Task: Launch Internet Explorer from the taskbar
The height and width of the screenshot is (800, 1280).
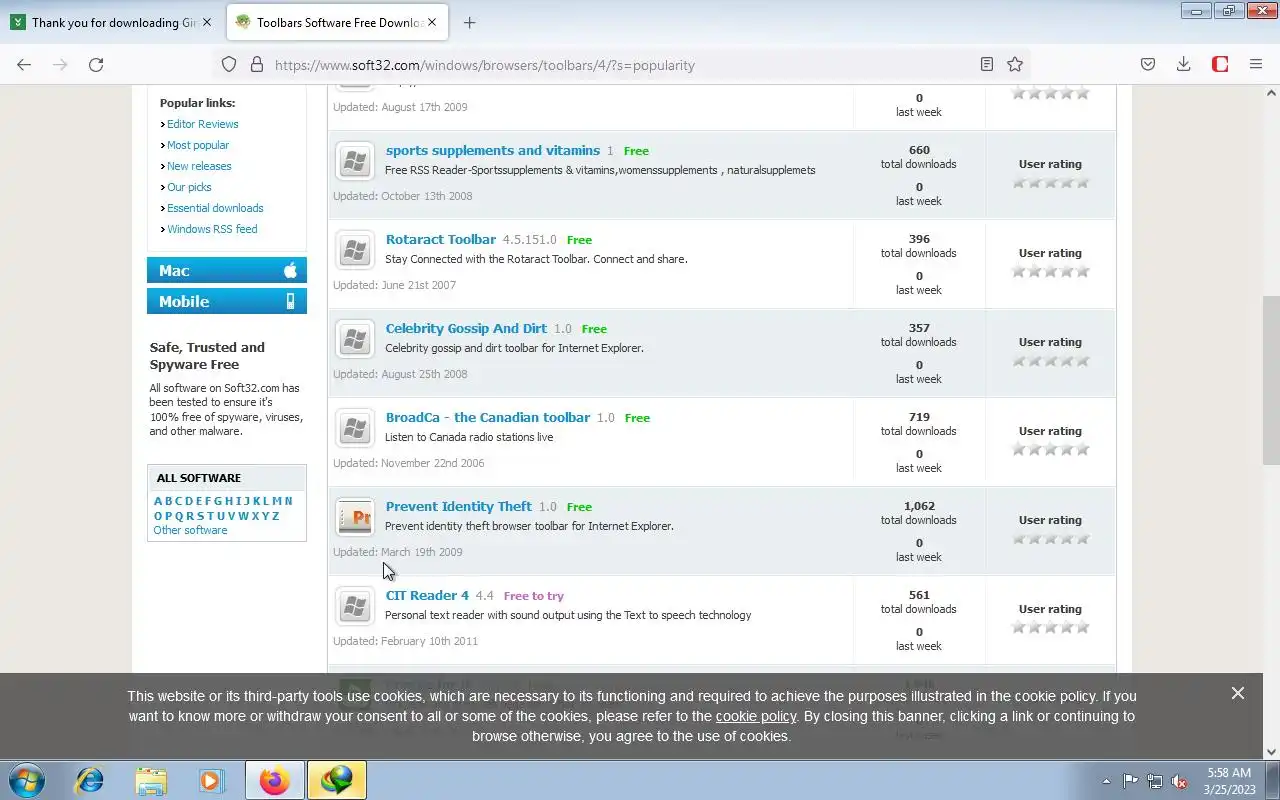Action: click(90, 780)
